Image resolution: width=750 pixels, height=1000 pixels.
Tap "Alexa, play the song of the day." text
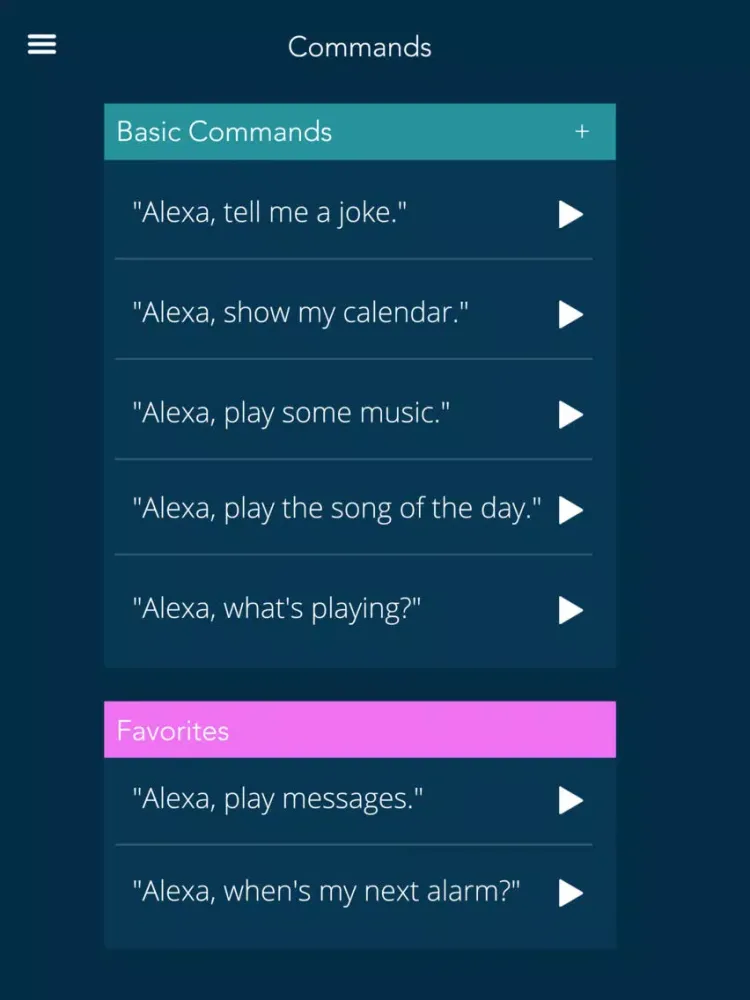point(337,508)
